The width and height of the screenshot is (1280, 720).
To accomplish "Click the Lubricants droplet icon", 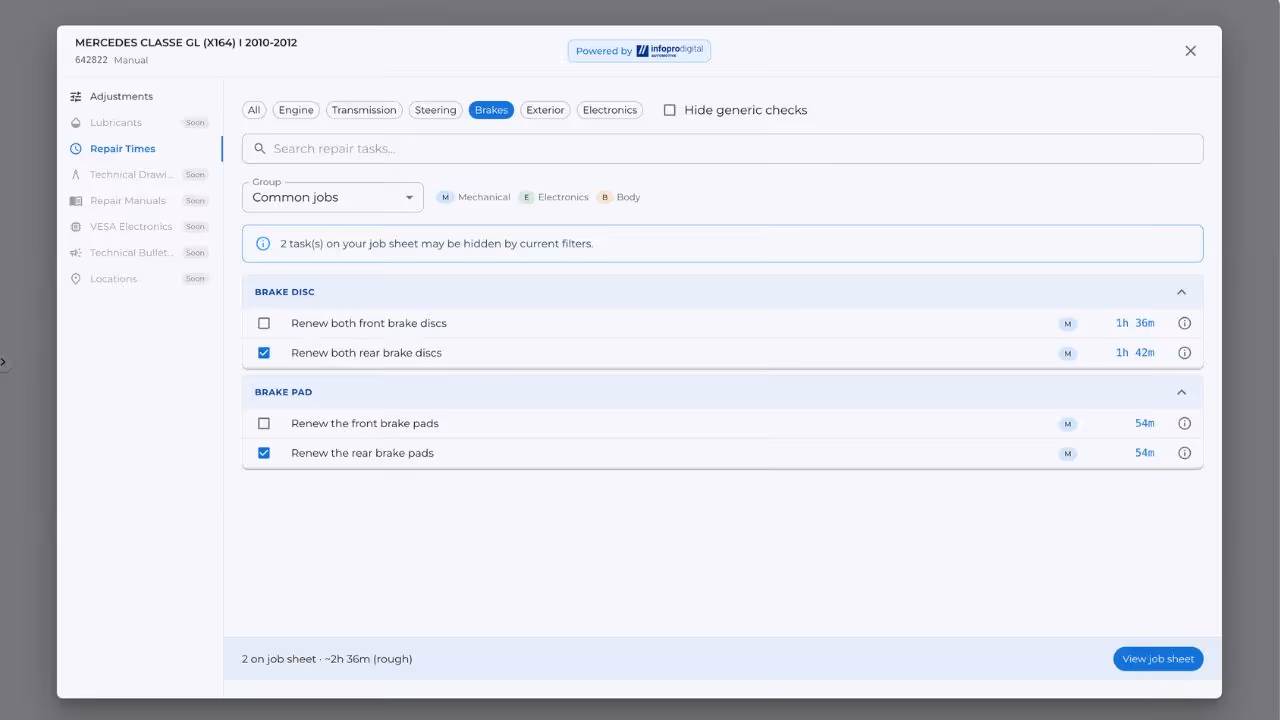I will (76, 123).
